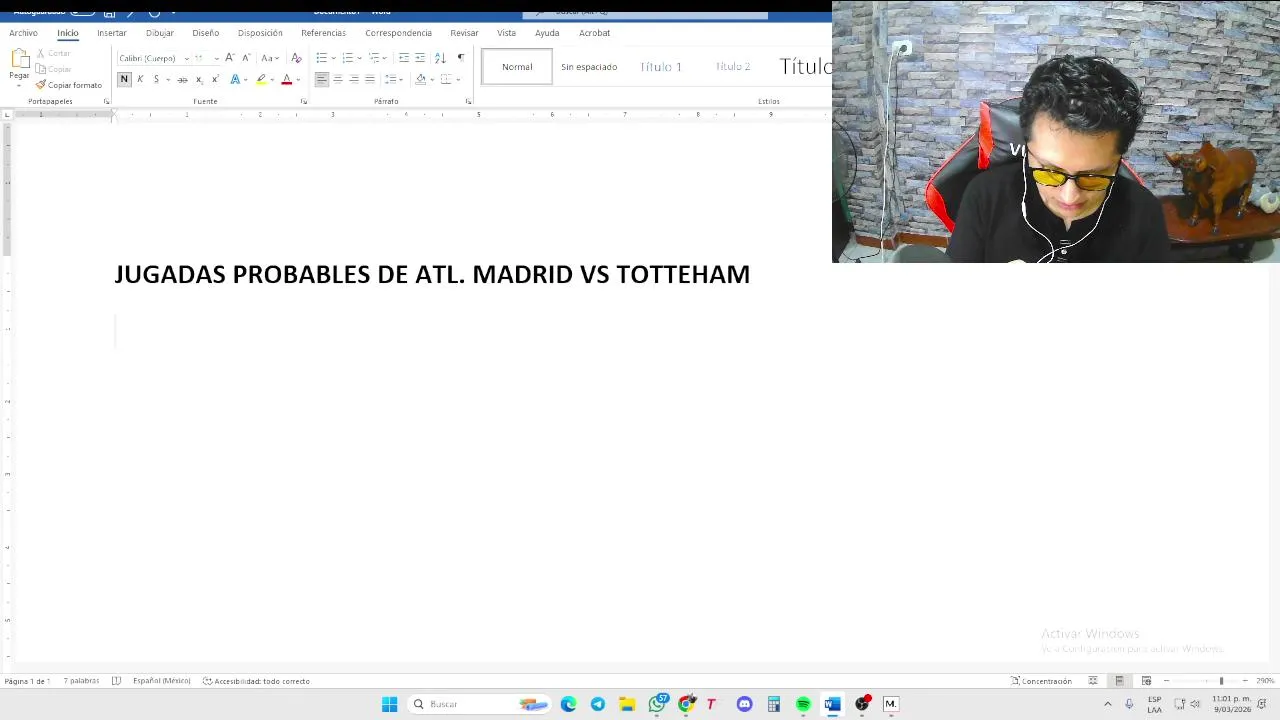Adjust the zoom slider in status bar
The width and height of the screenshot is (1280, 720).
coord(1221,681)
